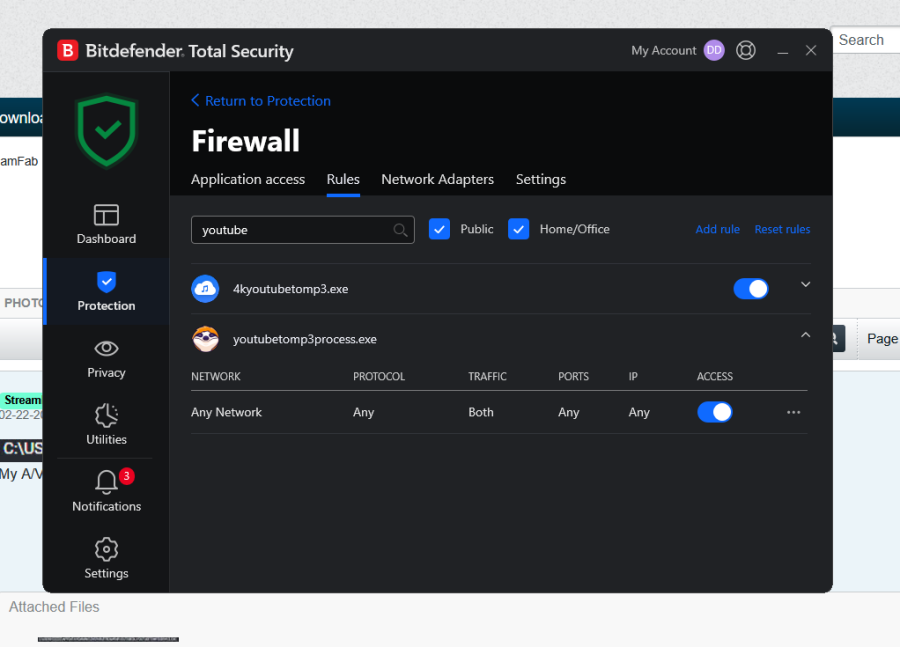
Task: Click the DD account avatar
Action: [x=714, y=50]
